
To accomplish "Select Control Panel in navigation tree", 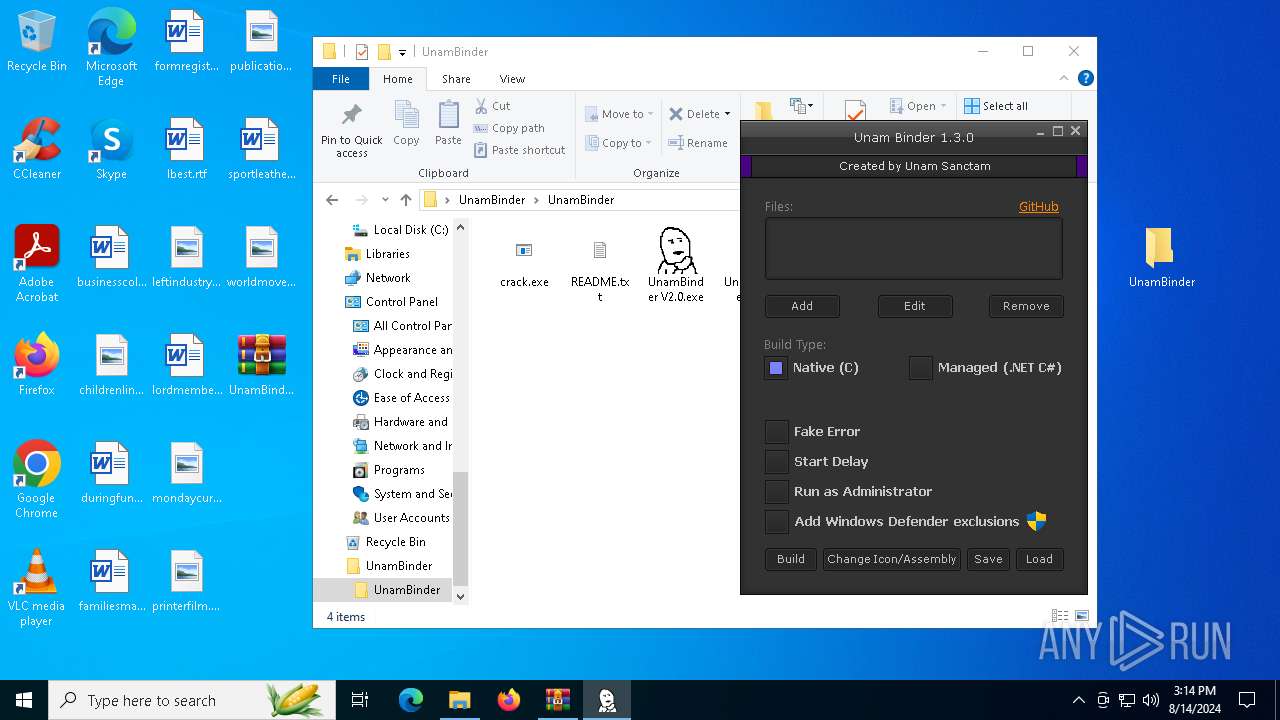I will [x=401, y=302].
